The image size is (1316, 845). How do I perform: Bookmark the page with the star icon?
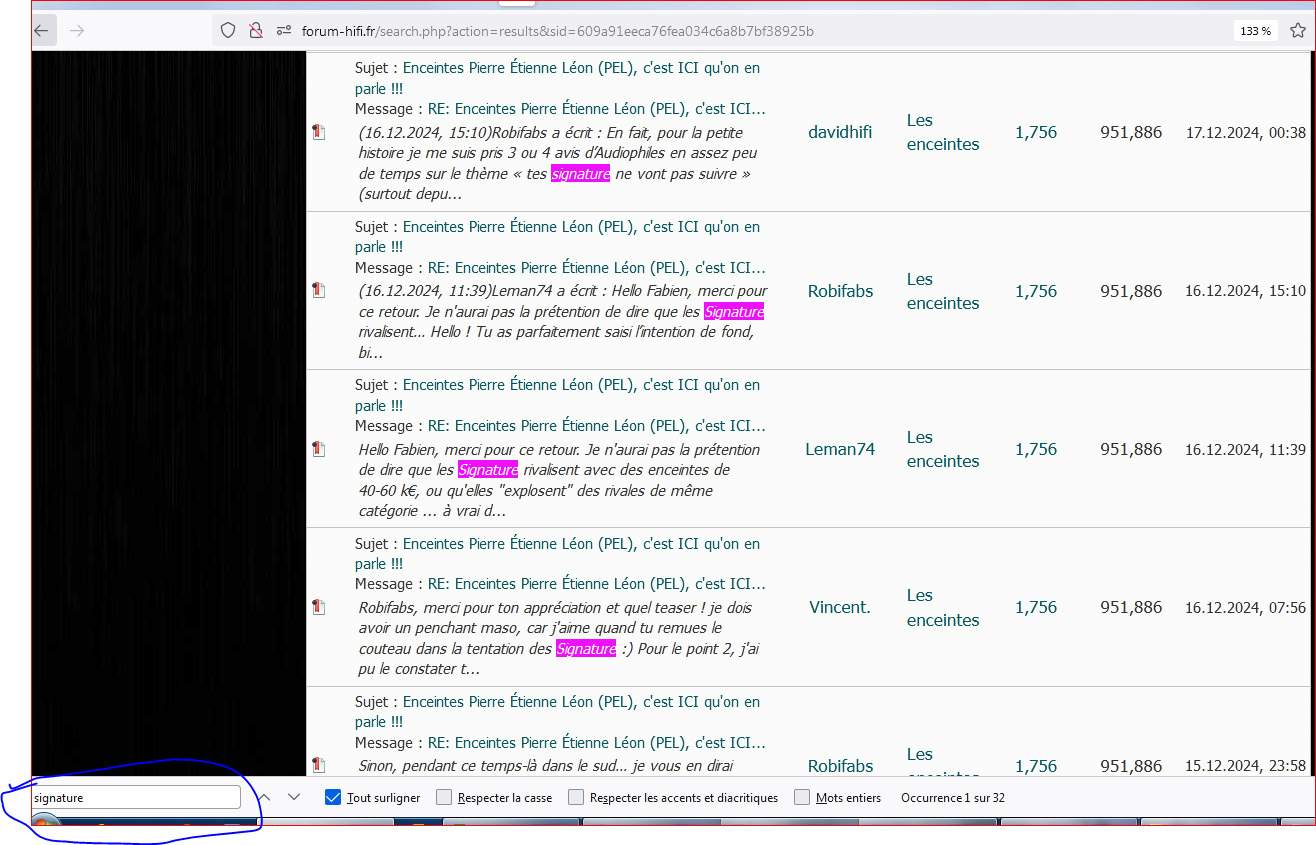point(1298,31)
